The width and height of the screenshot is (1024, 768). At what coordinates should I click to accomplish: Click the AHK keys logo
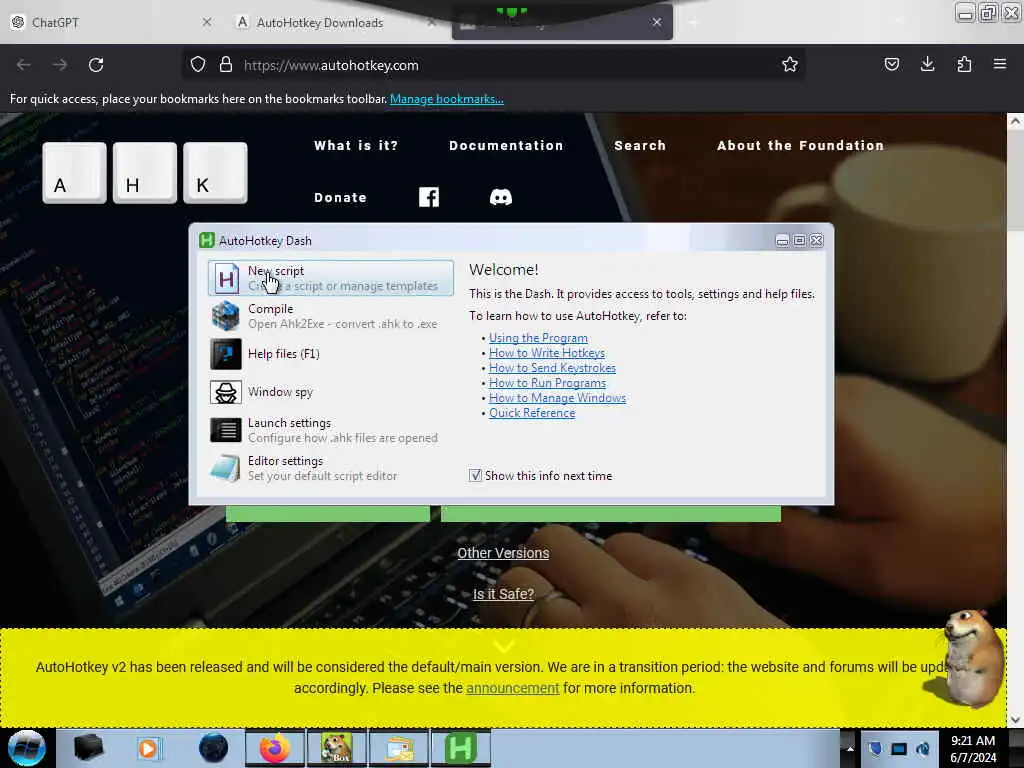145,173
